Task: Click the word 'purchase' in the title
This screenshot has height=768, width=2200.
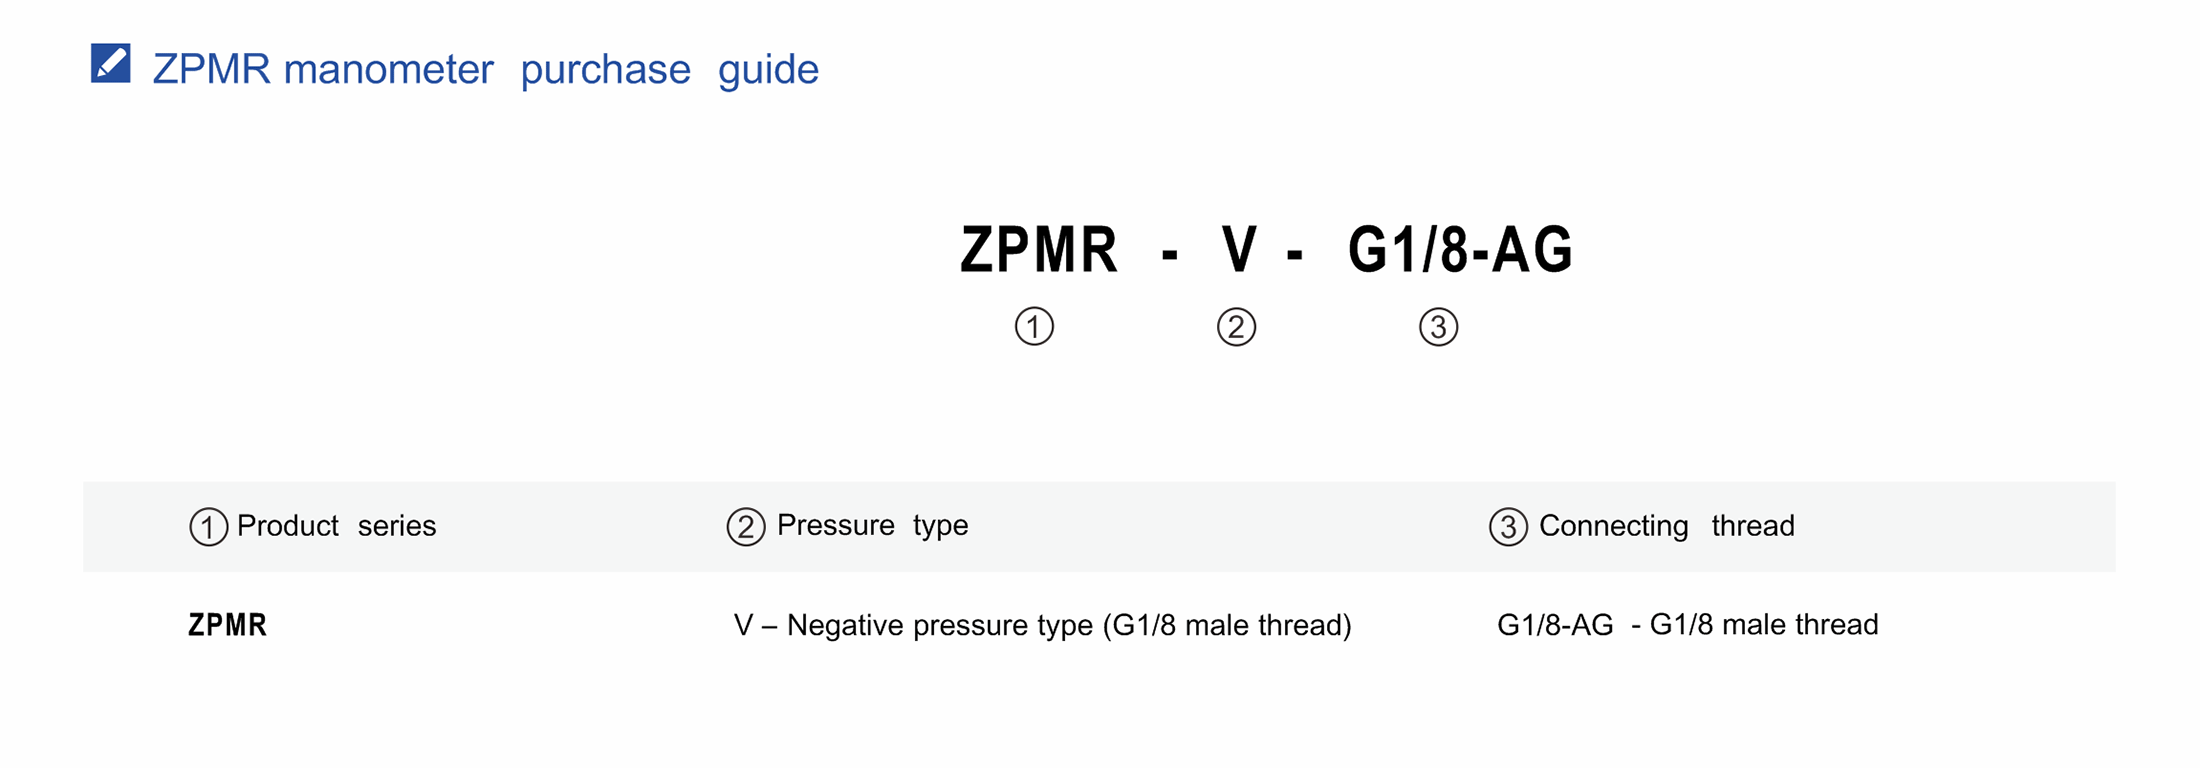Action: click(x=605, y=70)
